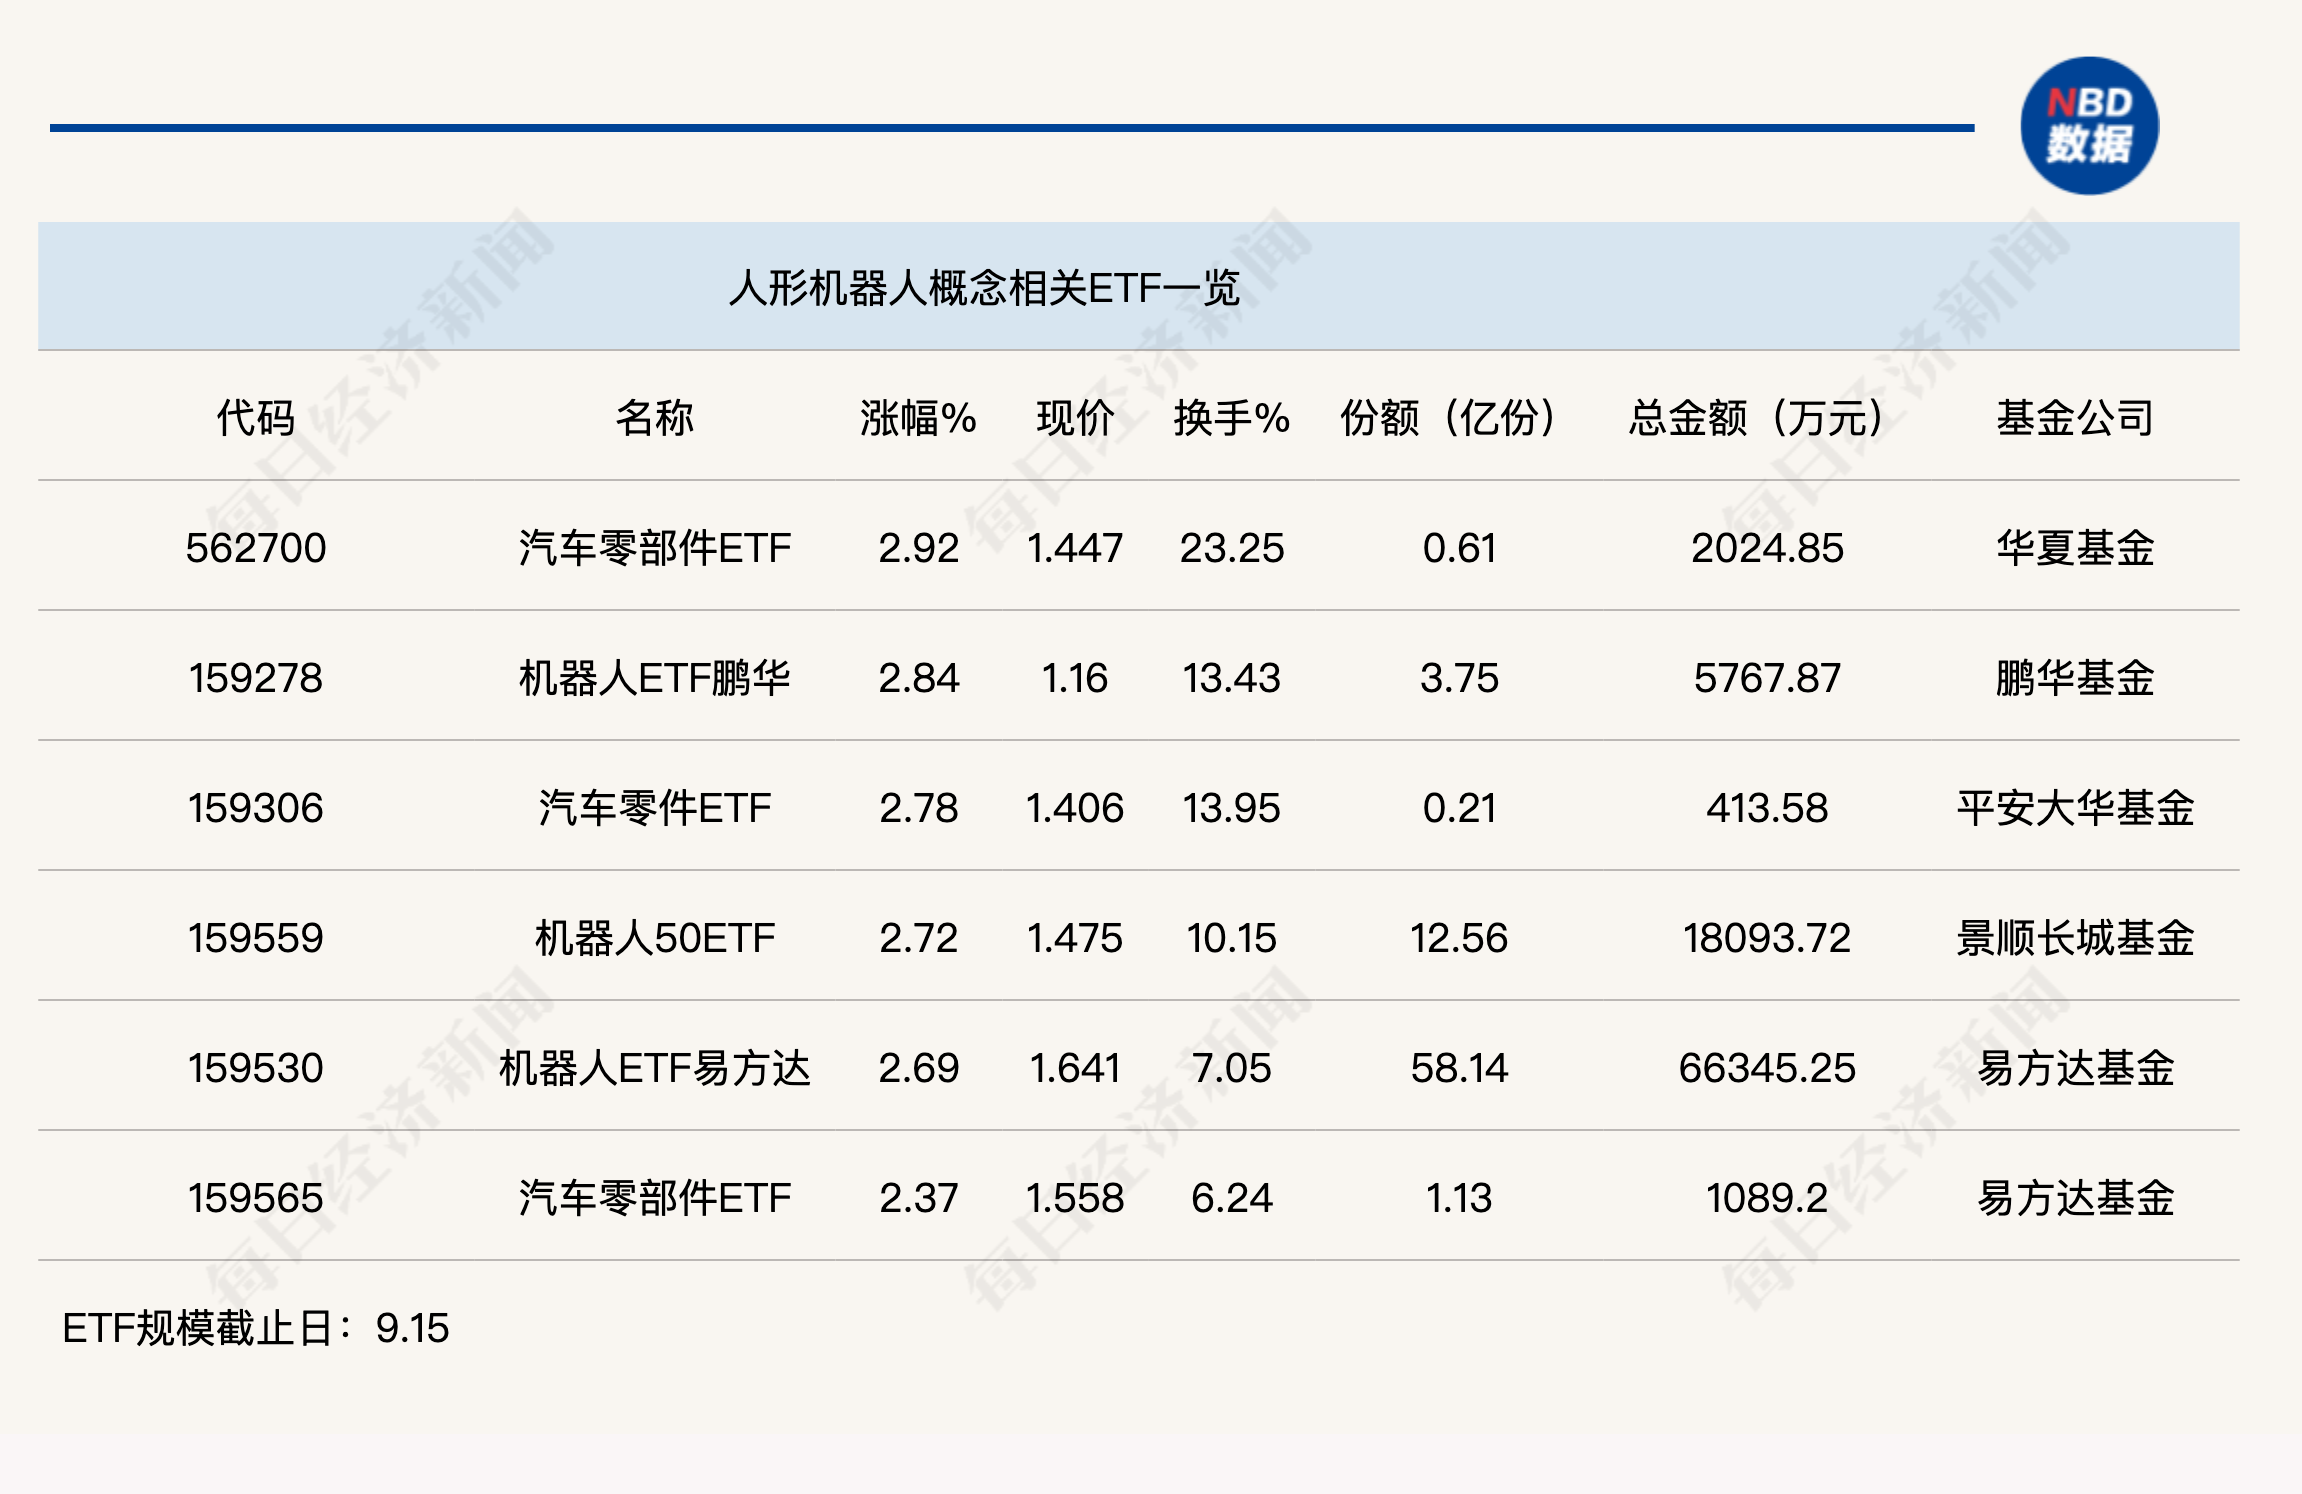This screenshot has width=2302, height=1494.
Task: Click the 华夏基金 company cell
Action: pyautogui.click(x=2075, y=548)
